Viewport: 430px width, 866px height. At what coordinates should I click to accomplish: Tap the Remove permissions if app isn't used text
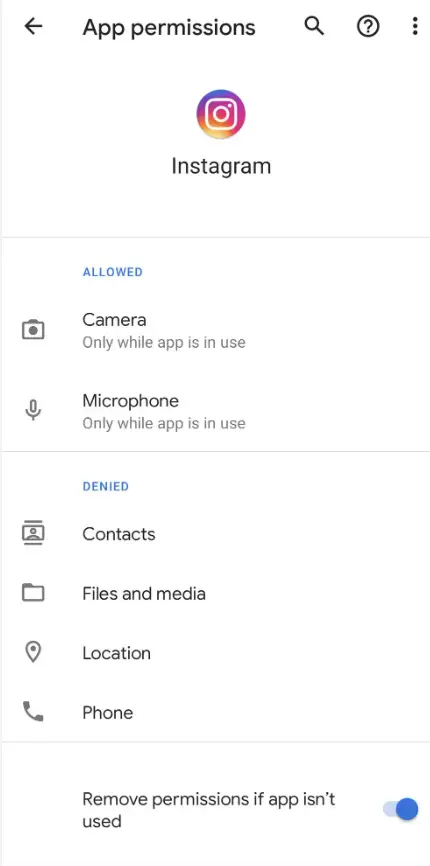point(209,810)
